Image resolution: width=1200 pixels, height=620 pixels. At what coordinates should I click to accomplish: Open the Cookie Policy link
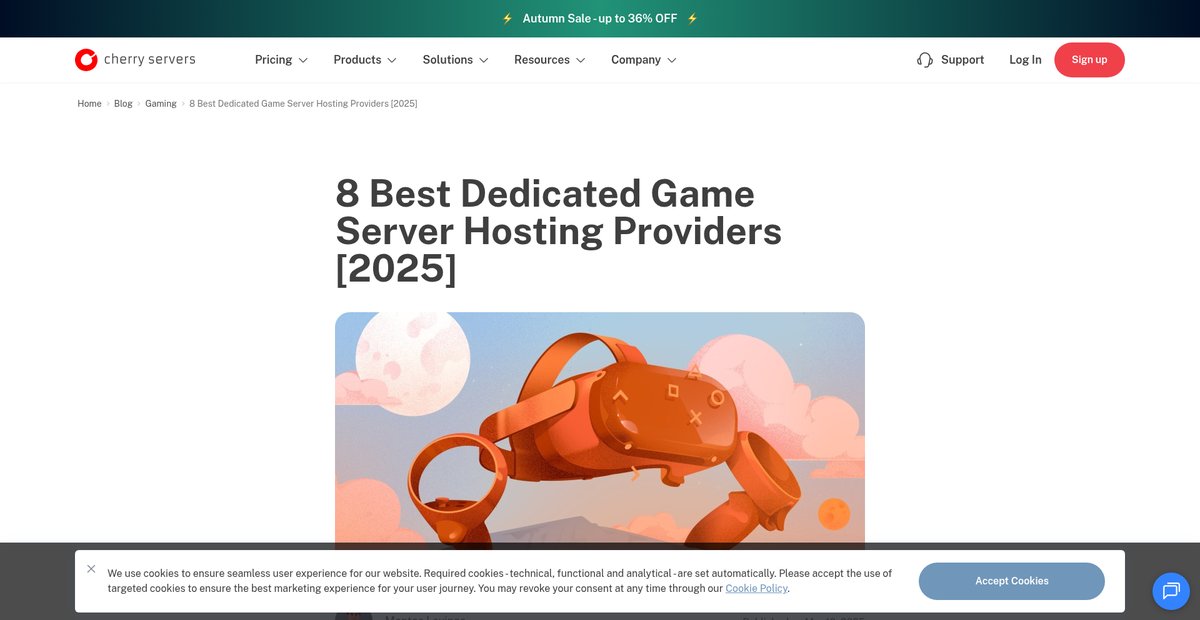point(756,589)
